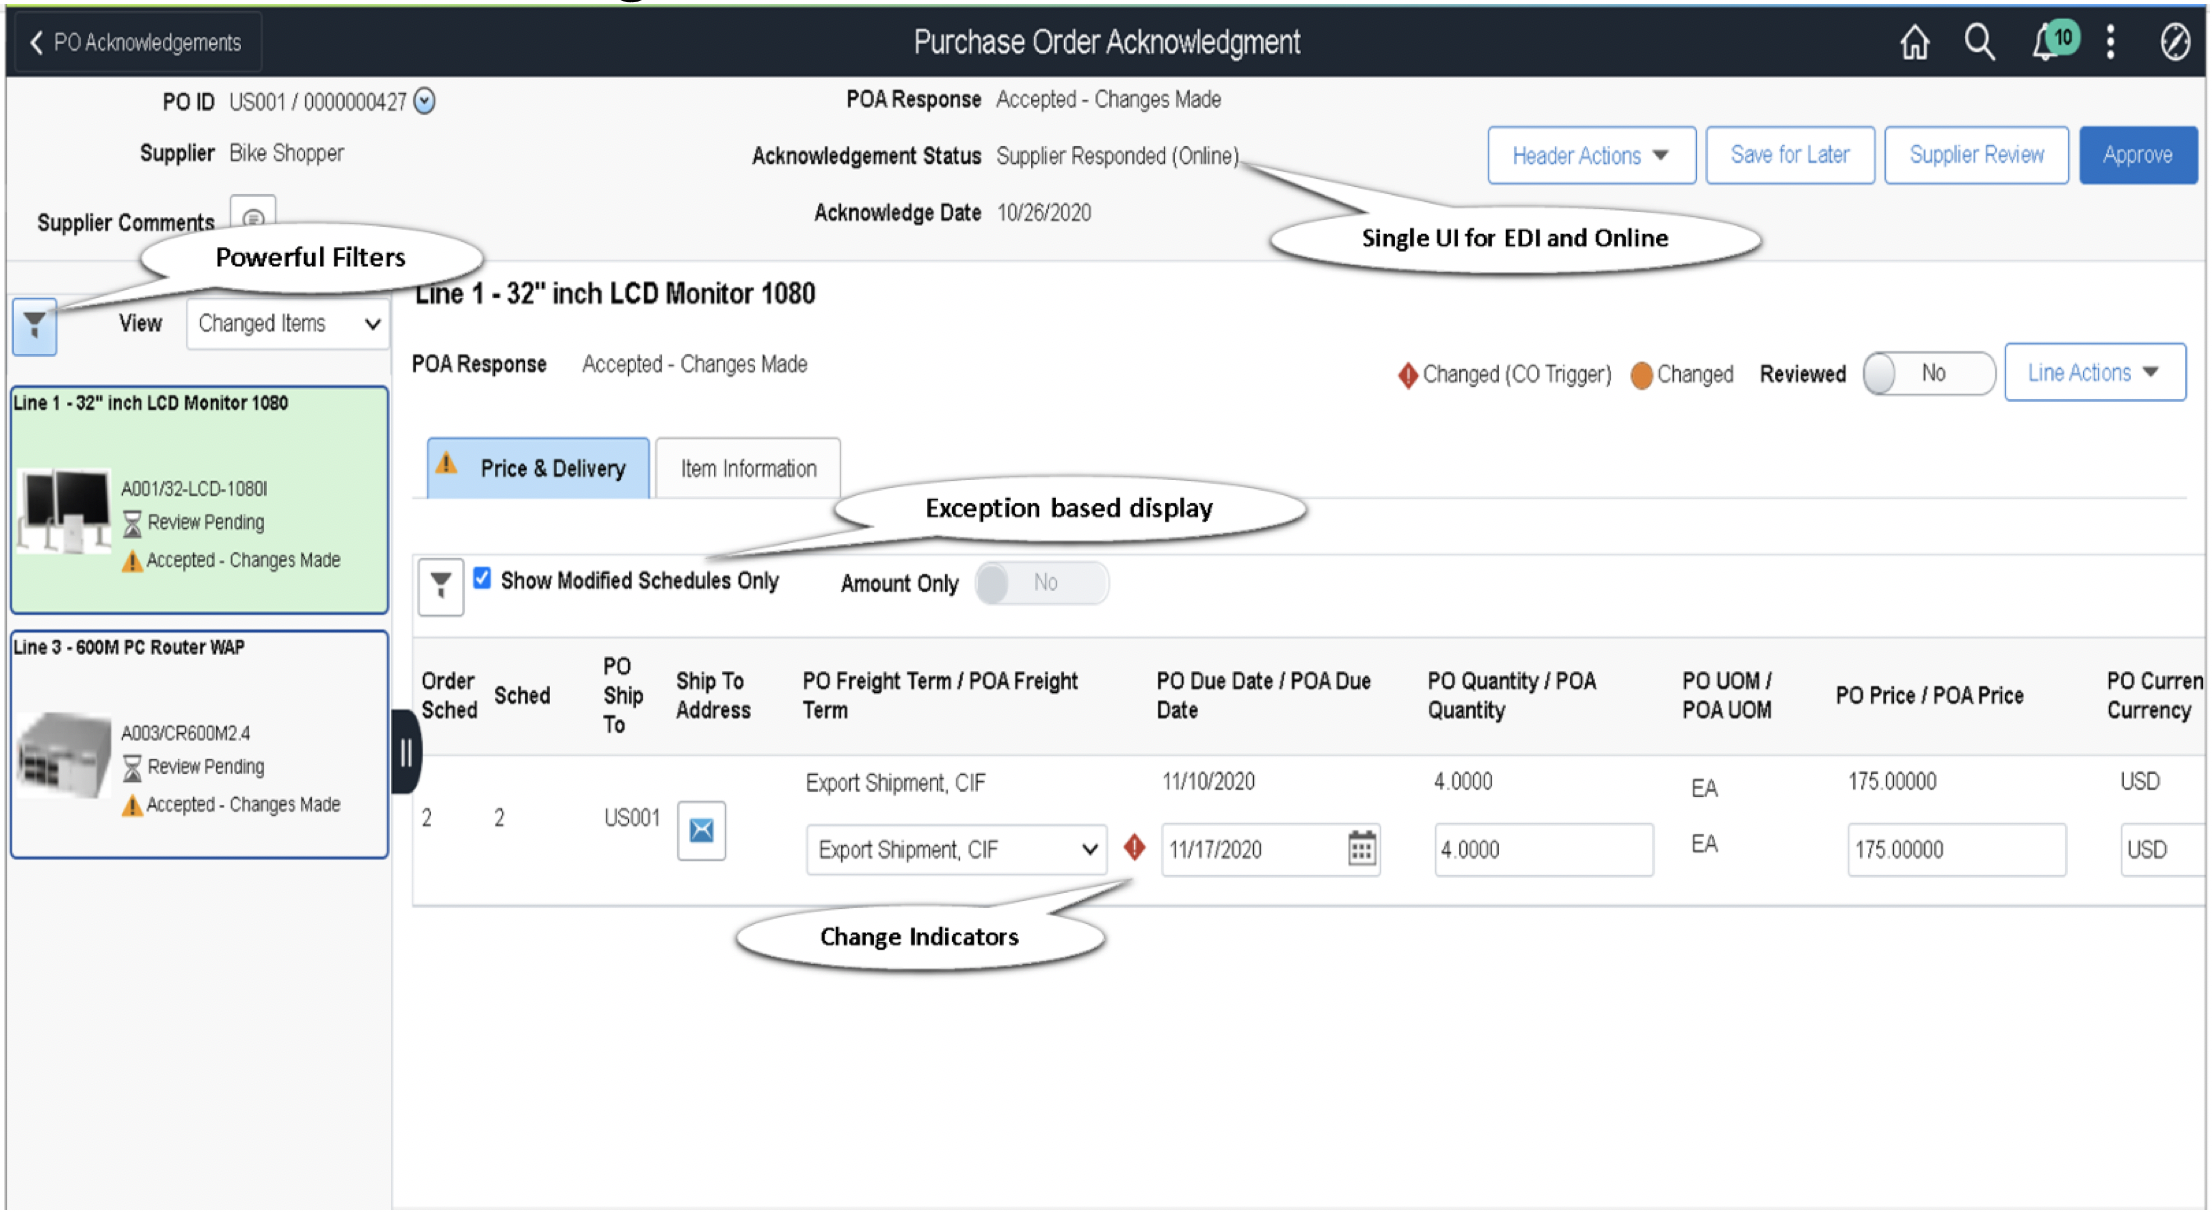Image resolution: width=2212 pixels, height=1212 pixels.
Task: Switch the Reviewed toggle to Yes
Action: tap(1927, 372)
